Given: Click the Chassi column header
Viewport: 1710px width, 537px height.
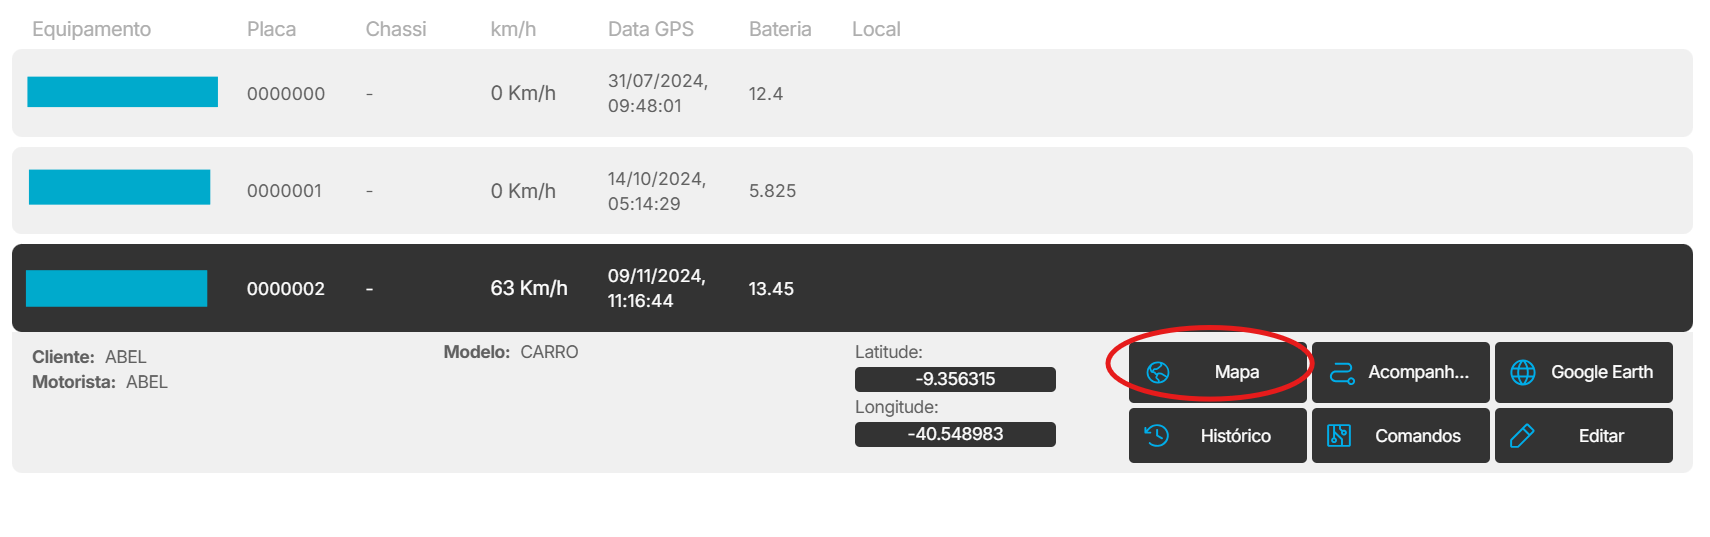Looking at the screenshot, I should coord(395,29).
